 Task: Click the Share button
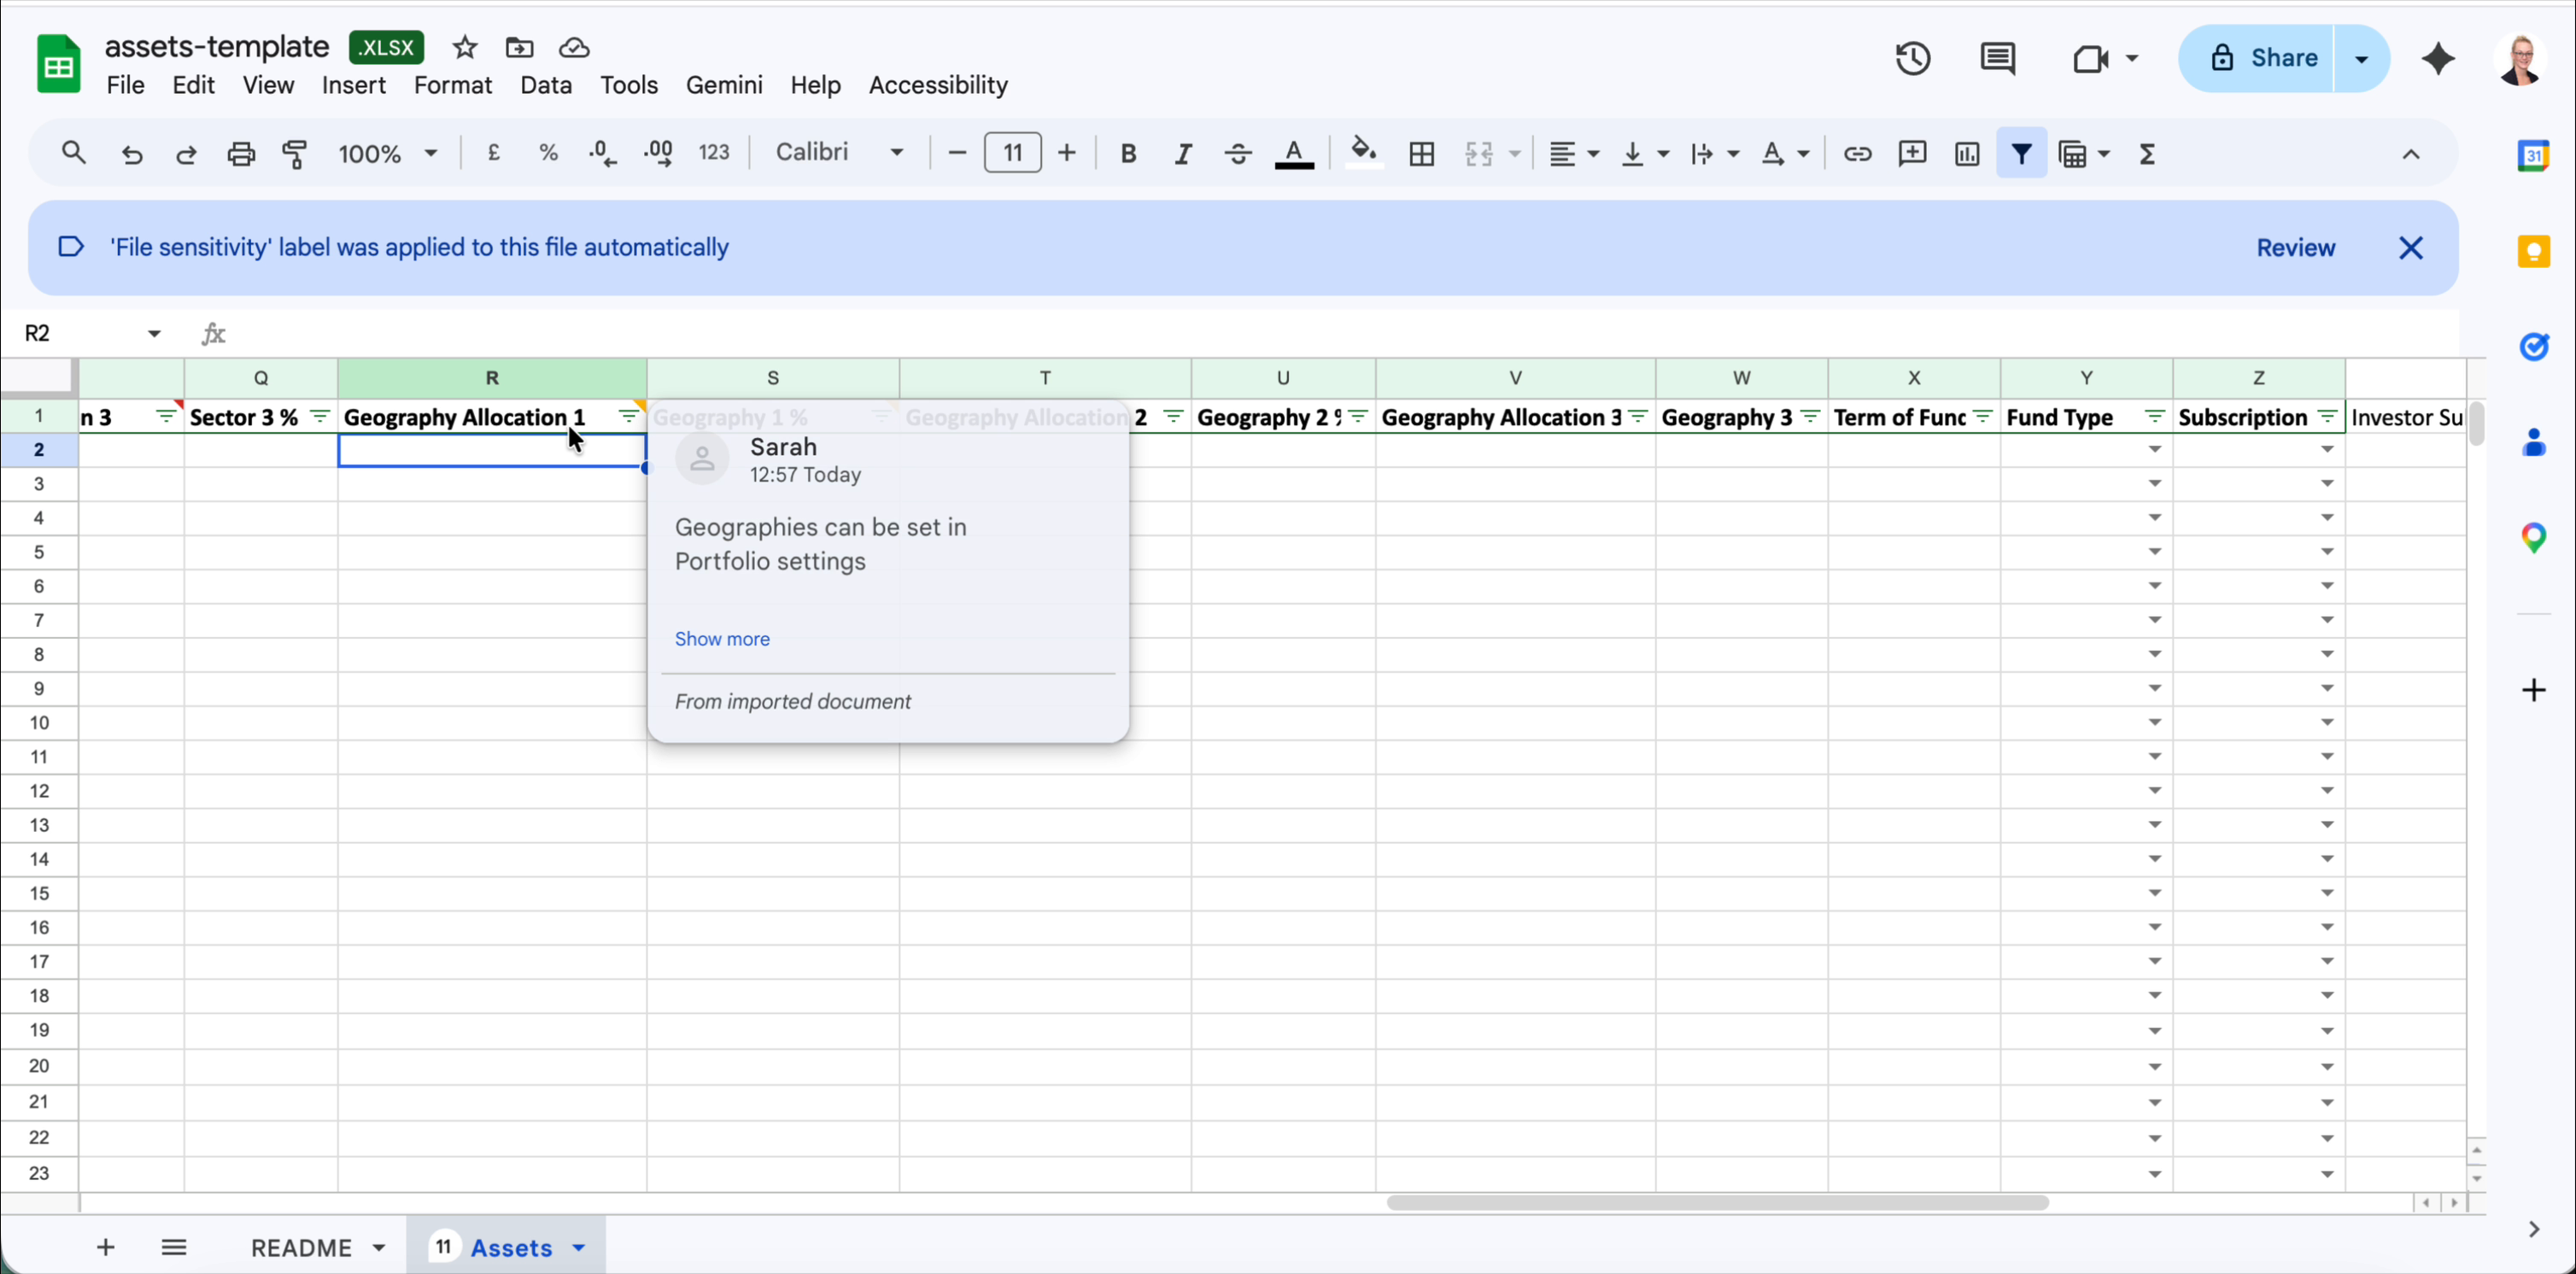pyautogui.click(x=2257, y=59)
